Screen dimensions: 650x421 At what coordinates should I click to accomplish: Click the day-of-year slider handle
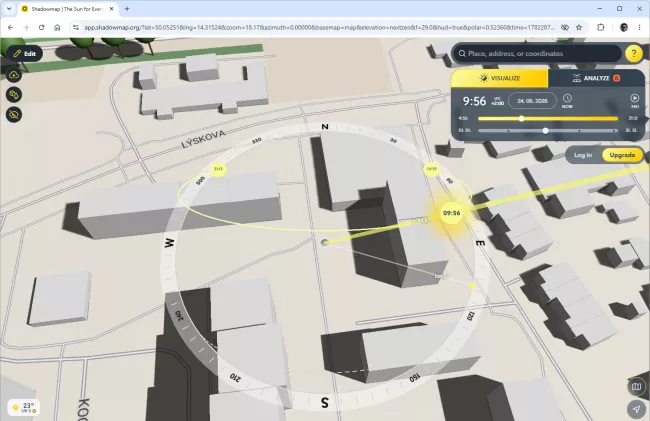tap(546, 131)
